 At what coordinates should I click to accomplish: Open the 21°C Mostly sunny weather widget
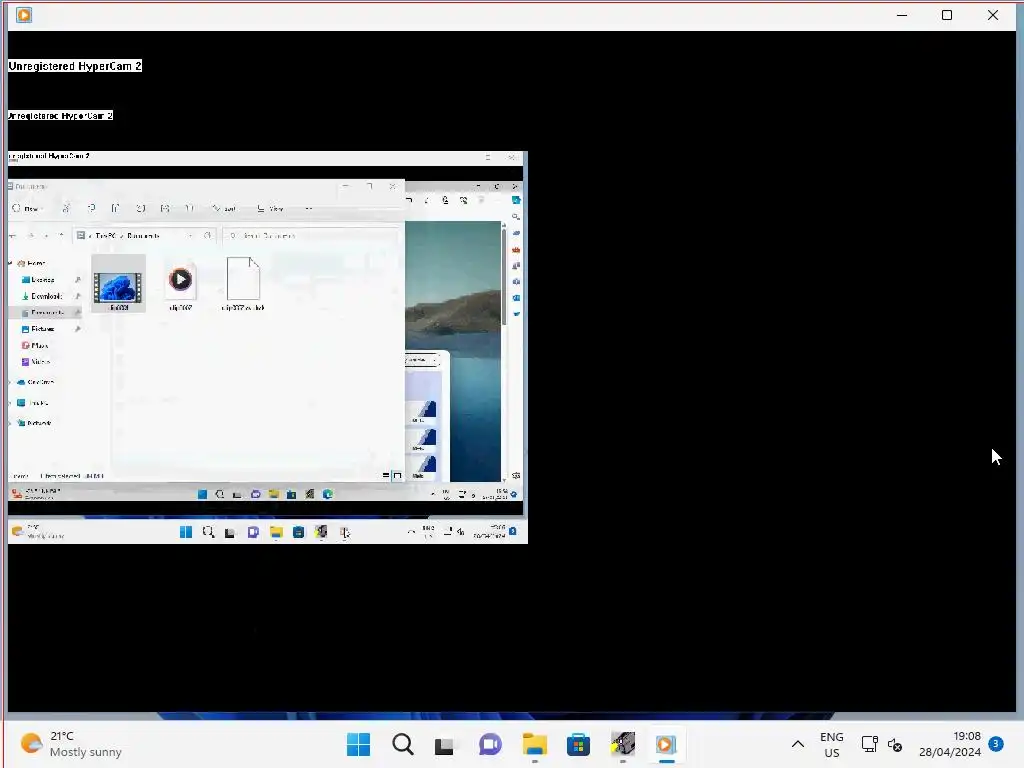[x=71, y=744]
